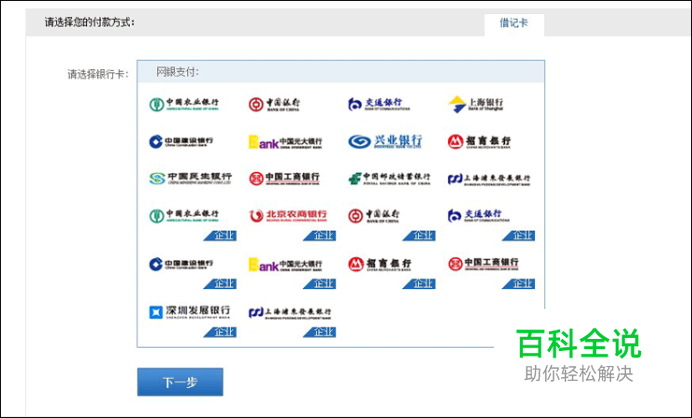Image resolution: width=692 pixels, height=418 pixels.
Task: Select Shenzhen Development Bank enterprise option
Action: (x=192, y=321)
